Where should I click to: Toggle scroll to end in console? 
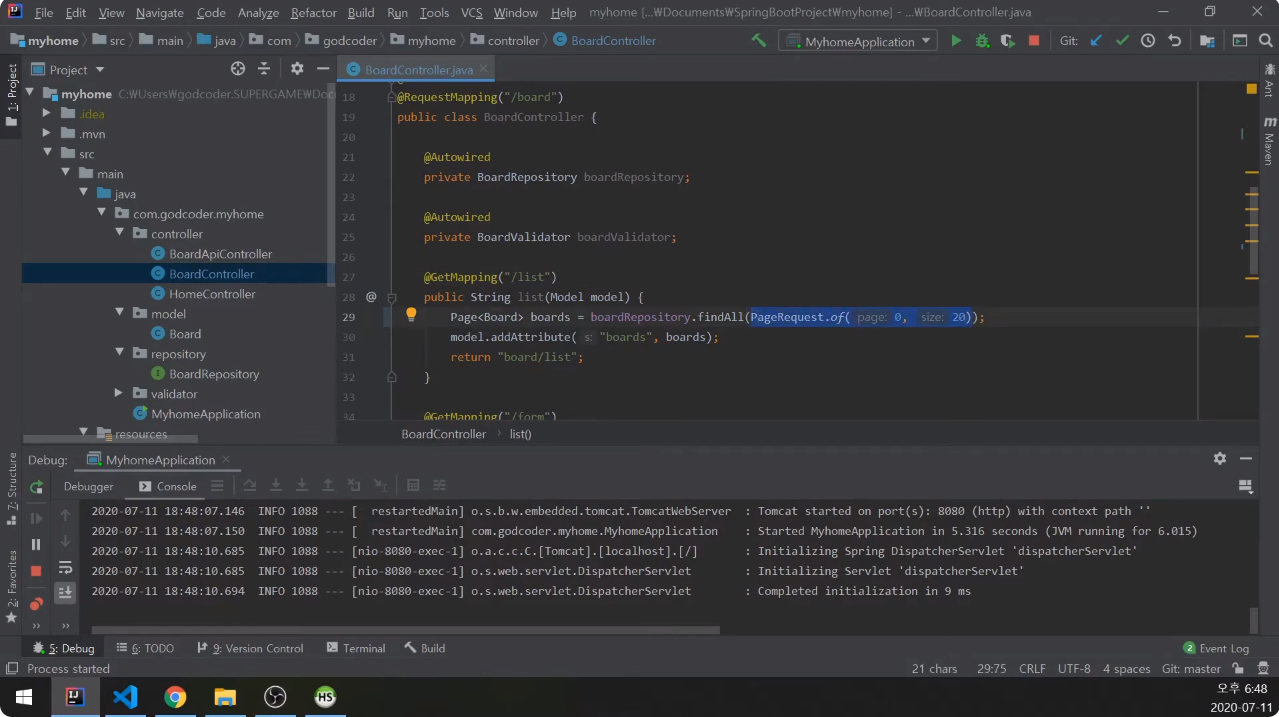(x=65, y=593)
